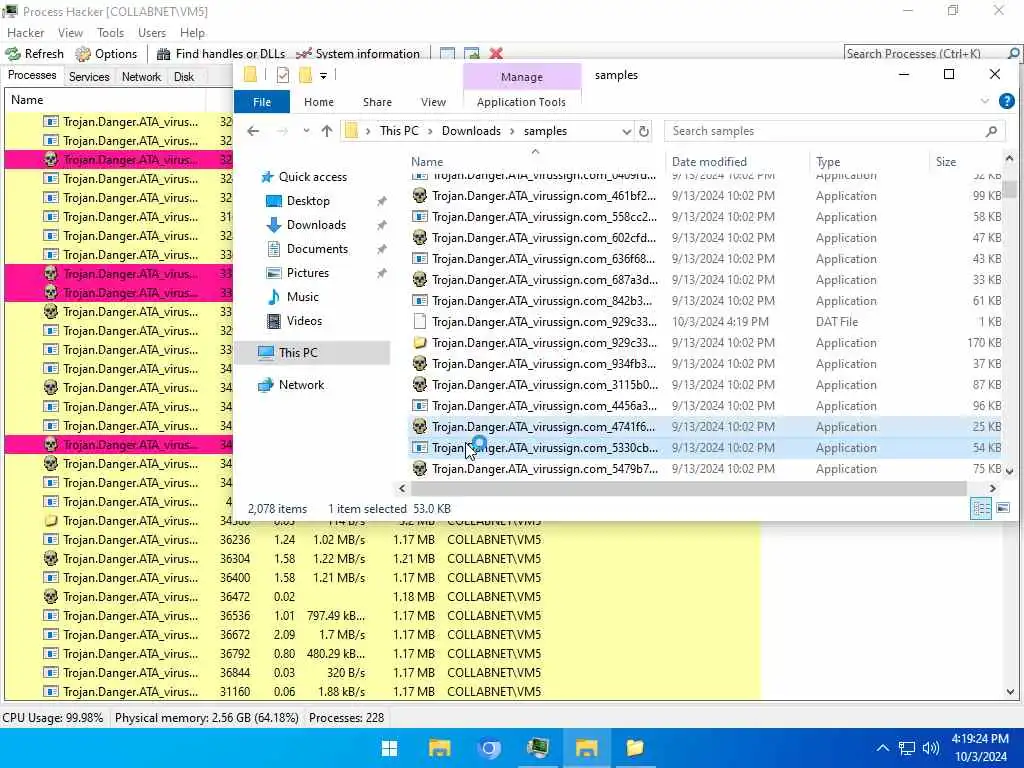Viewport: 1024px width, 768px height.
Task: Open Process Hacker taskbar icon
Action: pos(537,748)
